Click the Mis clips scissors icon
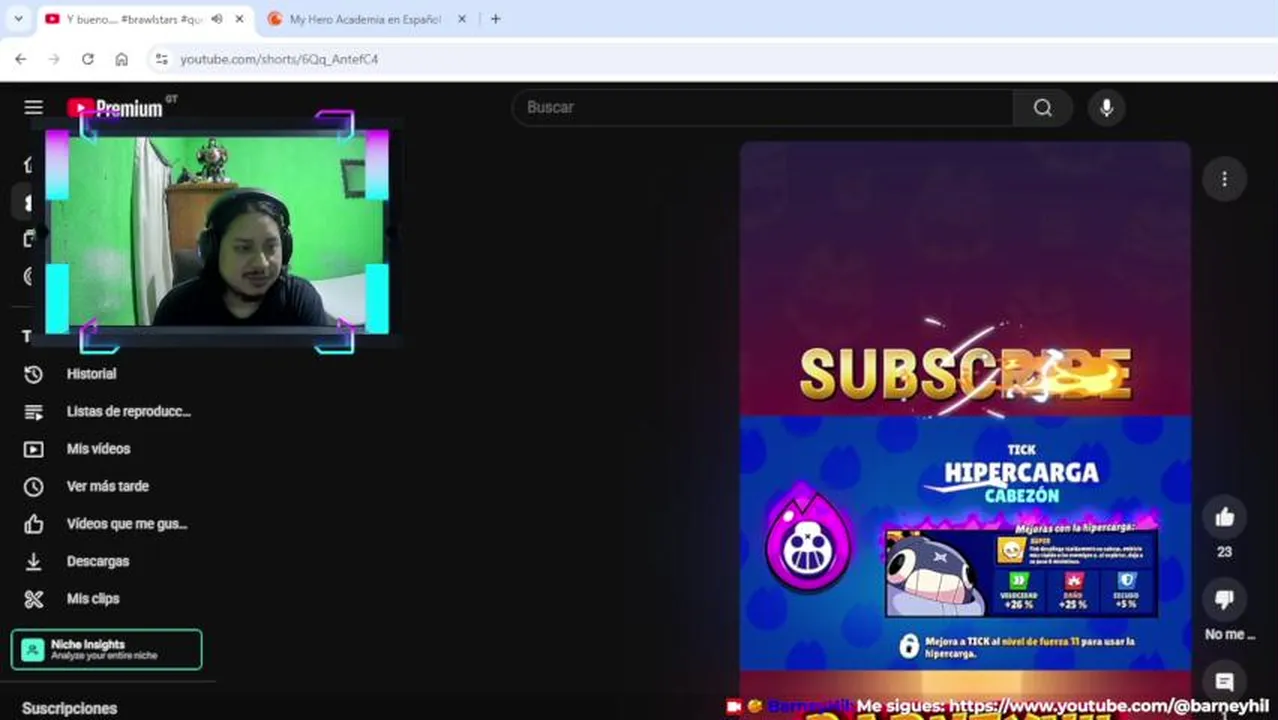The image size is (1278, 720). (34, 599)
